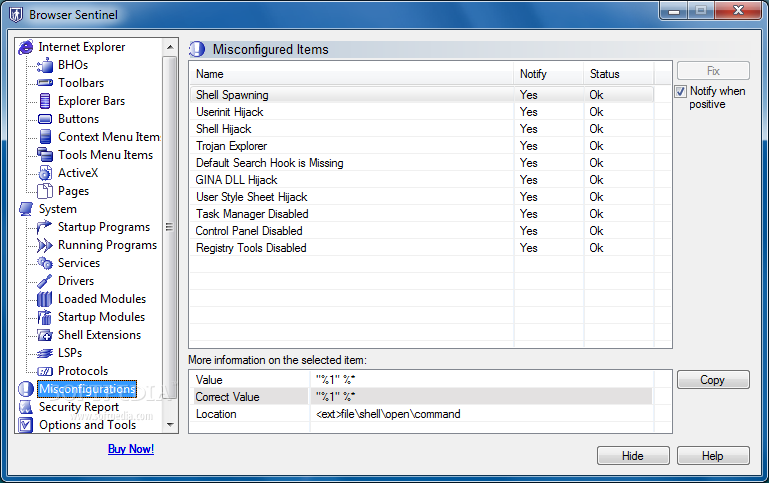Click the Options and Tools icon
This screenshot has width=769, height=483.
(26, 425)
